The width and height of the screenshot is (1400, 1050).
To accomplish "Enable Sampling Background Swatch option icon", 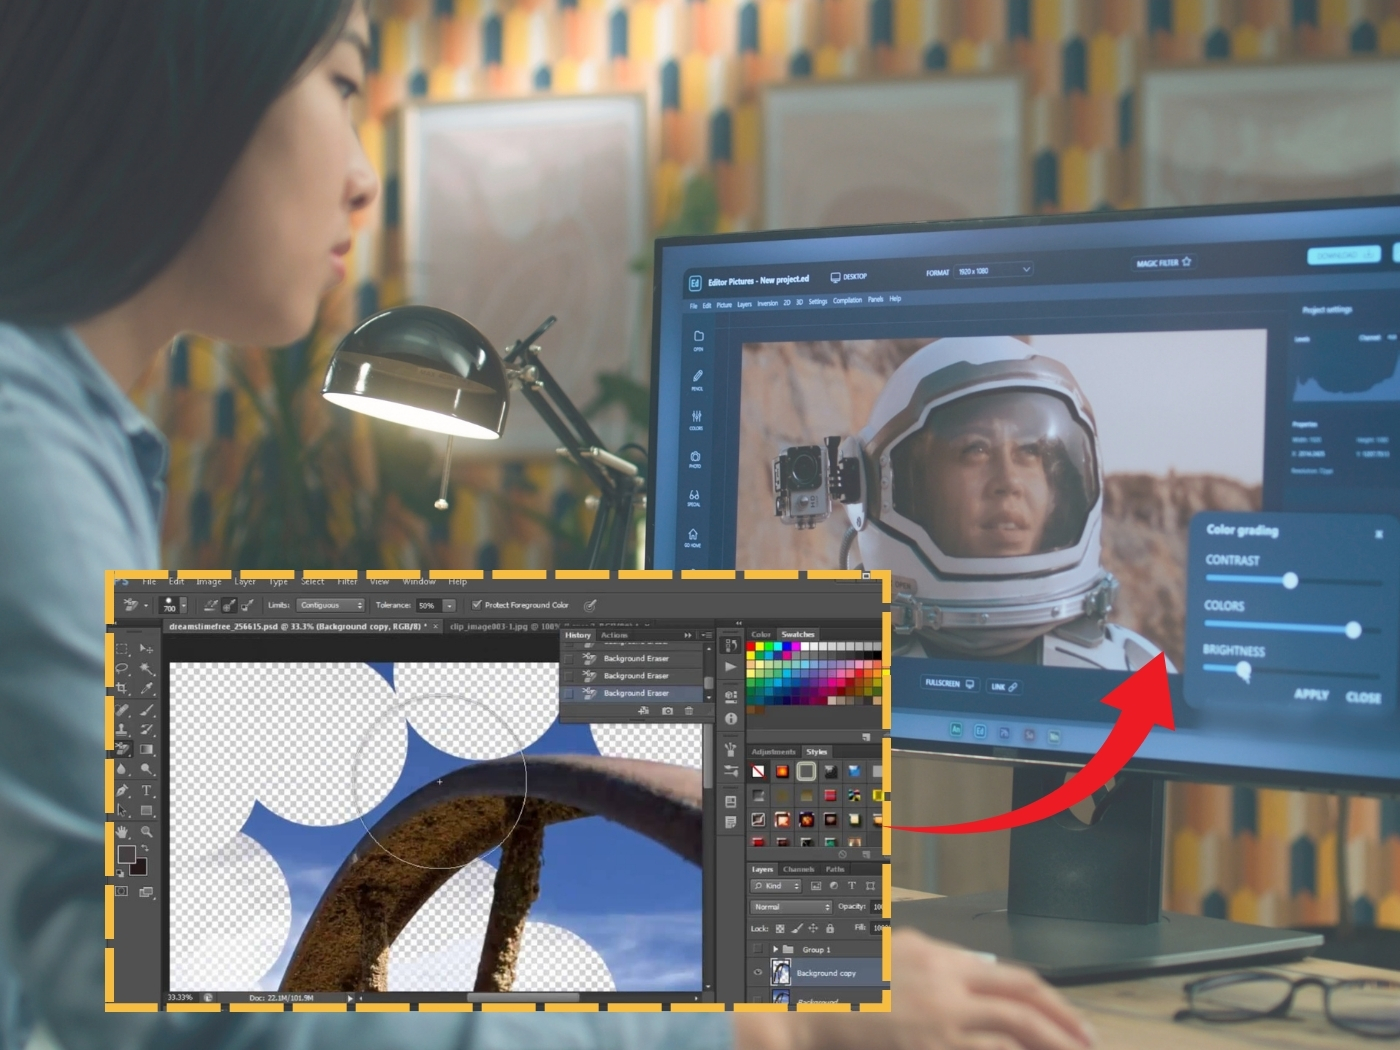I will [247, 605].
